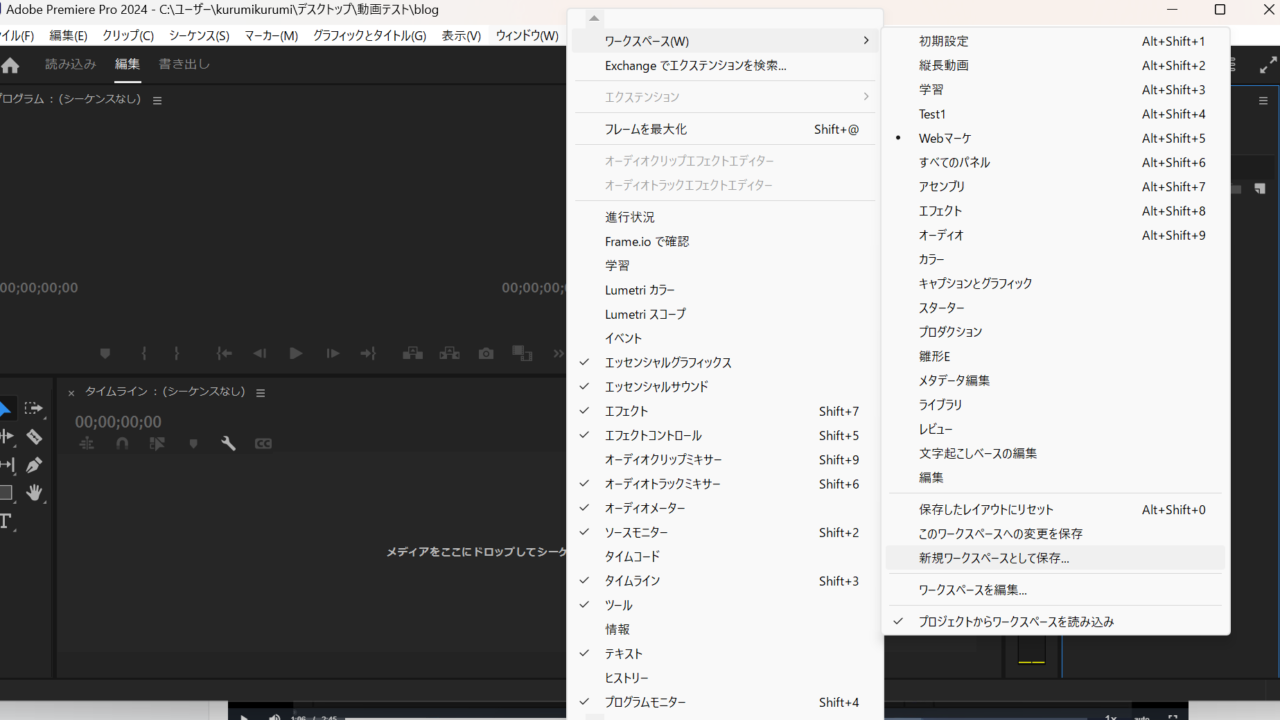Click the scroll-up arrow atop Window menu
The width and height of the screenshot is (1280, 720).
click(594, 18)
